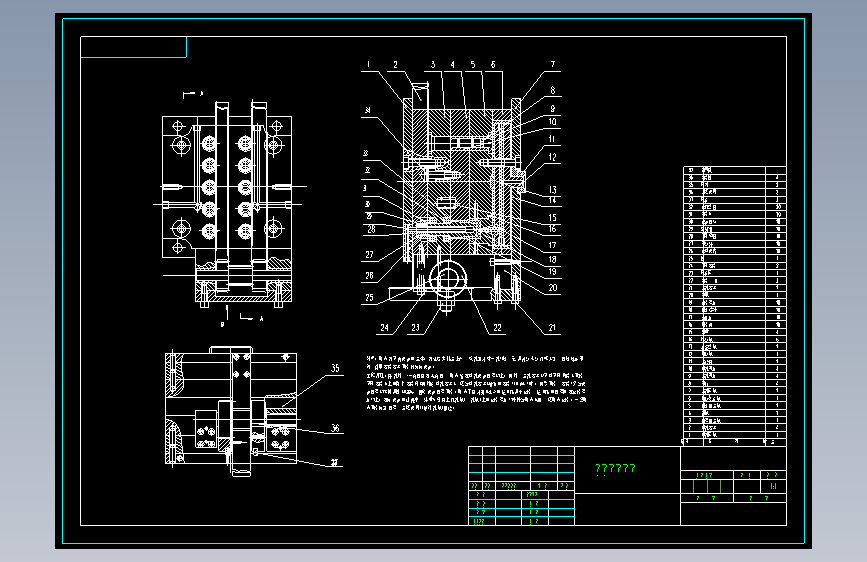Click part callout number 20
Viewport: 867px width, 562px height.
coord(553,288)
